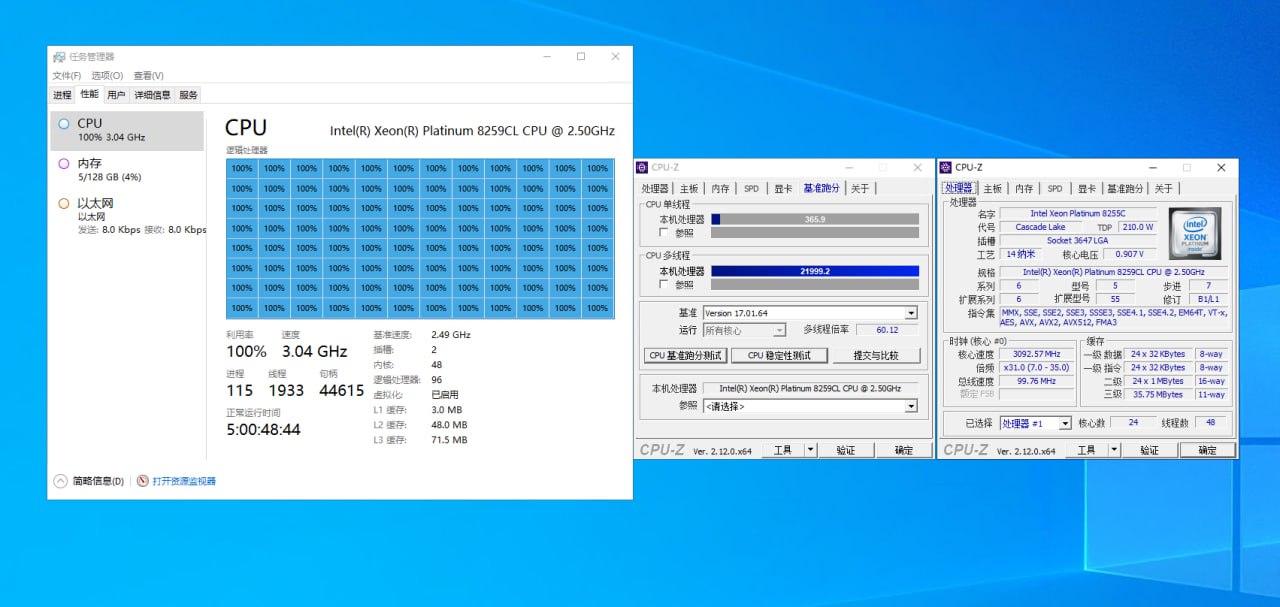Click the 本机处理器 field below the benchmark buttons
The width and height of the screenshot is (1280, 607).
pyautogui.click(x=810, y=388)
